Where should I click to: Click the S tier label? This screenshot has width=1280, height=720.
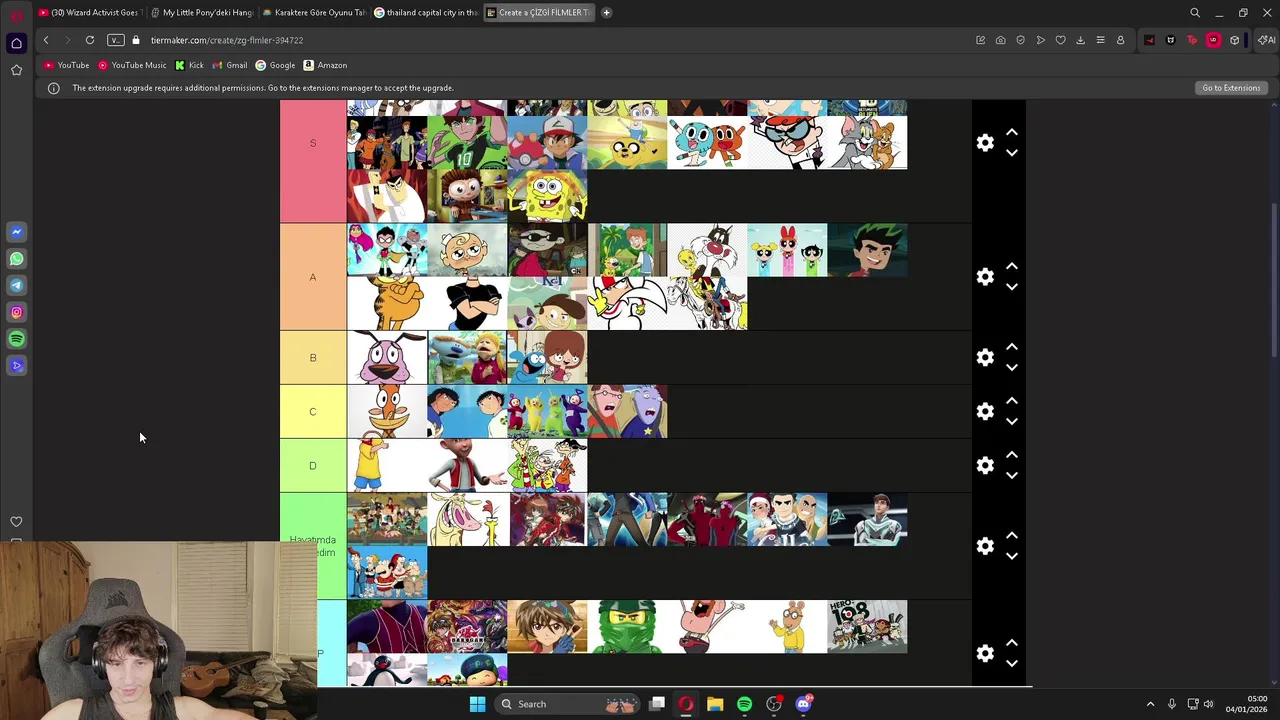313,143
